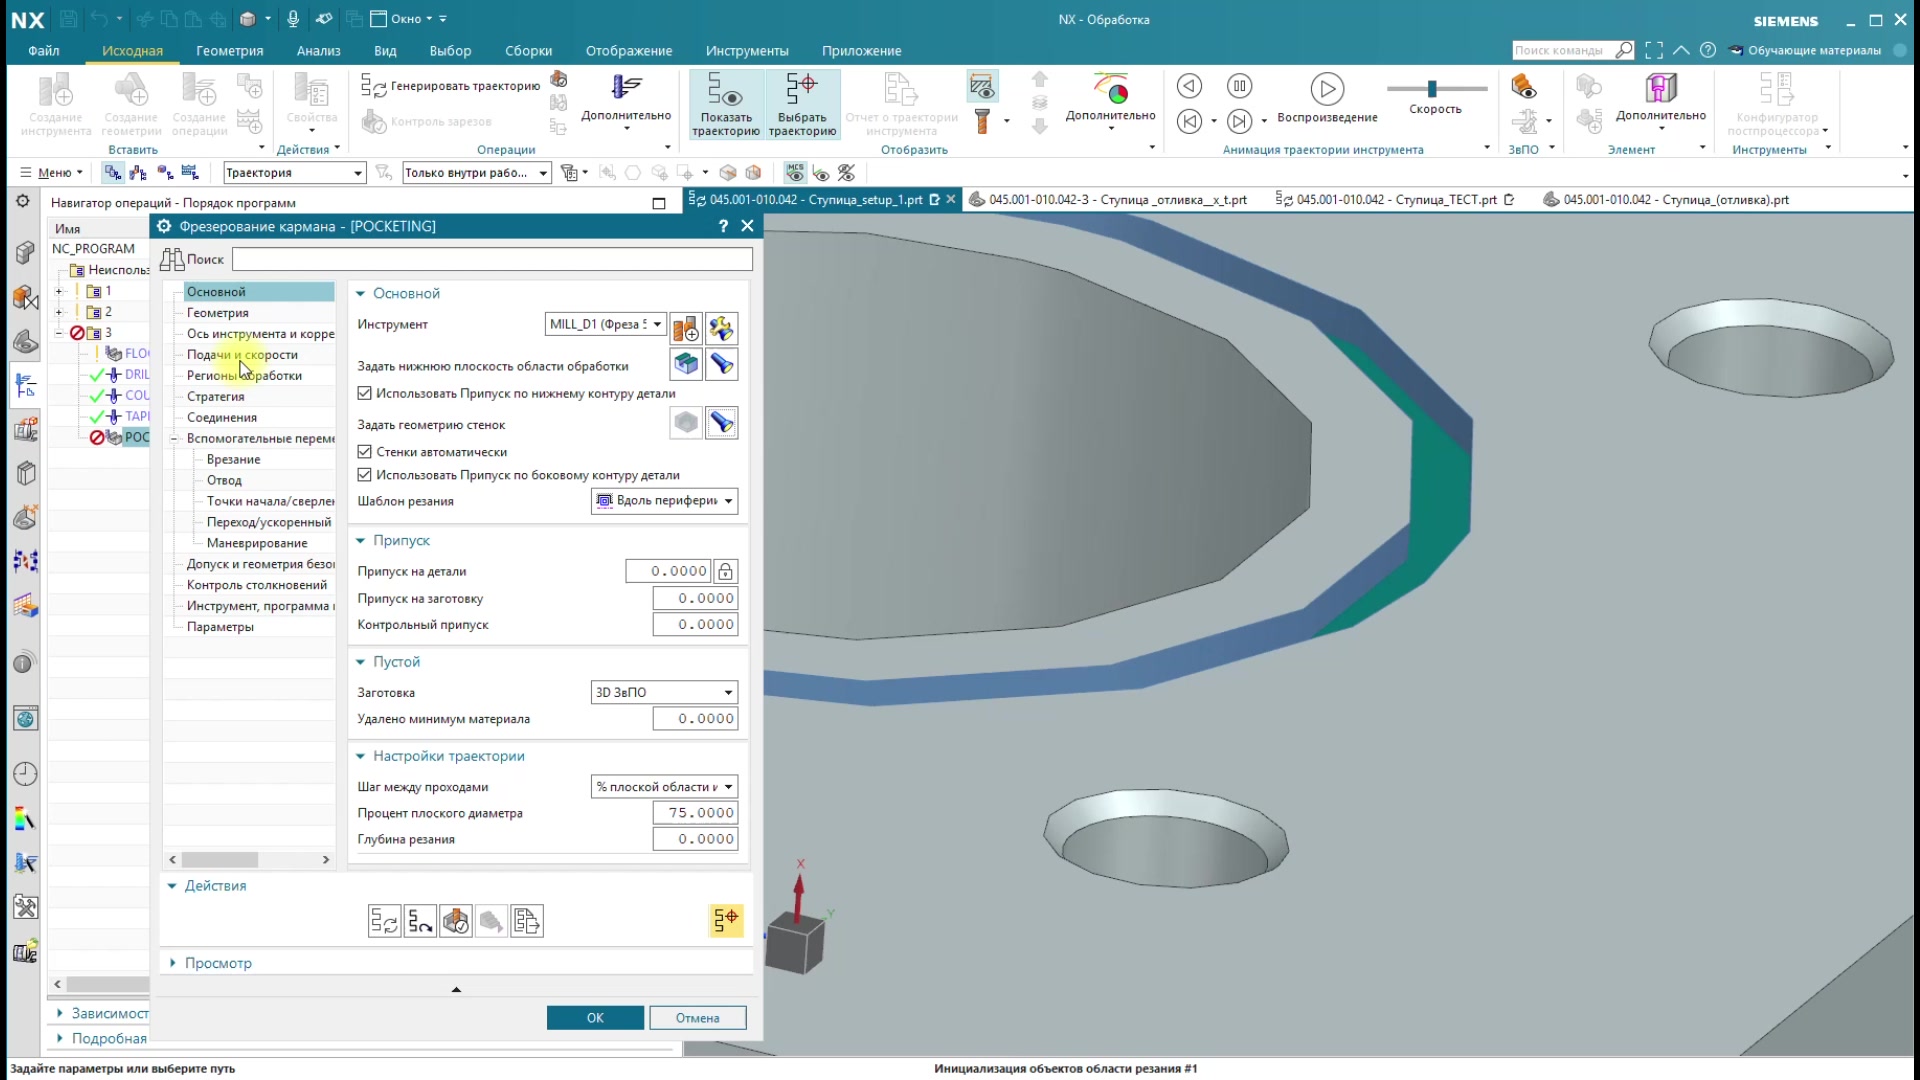Click lock icon next to Припуск на детали
Viewport: 1920px width, 1080px height.
(x=726, y=571)
